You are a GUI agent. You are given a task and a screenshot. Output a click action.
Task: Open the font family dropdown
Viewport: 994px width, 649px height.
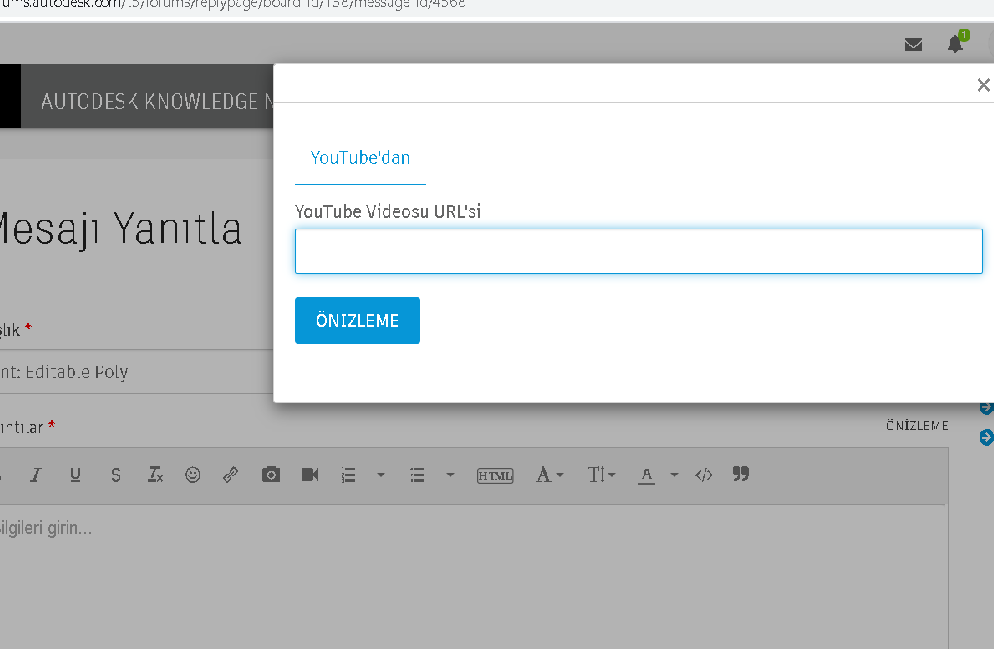(550, 474)
